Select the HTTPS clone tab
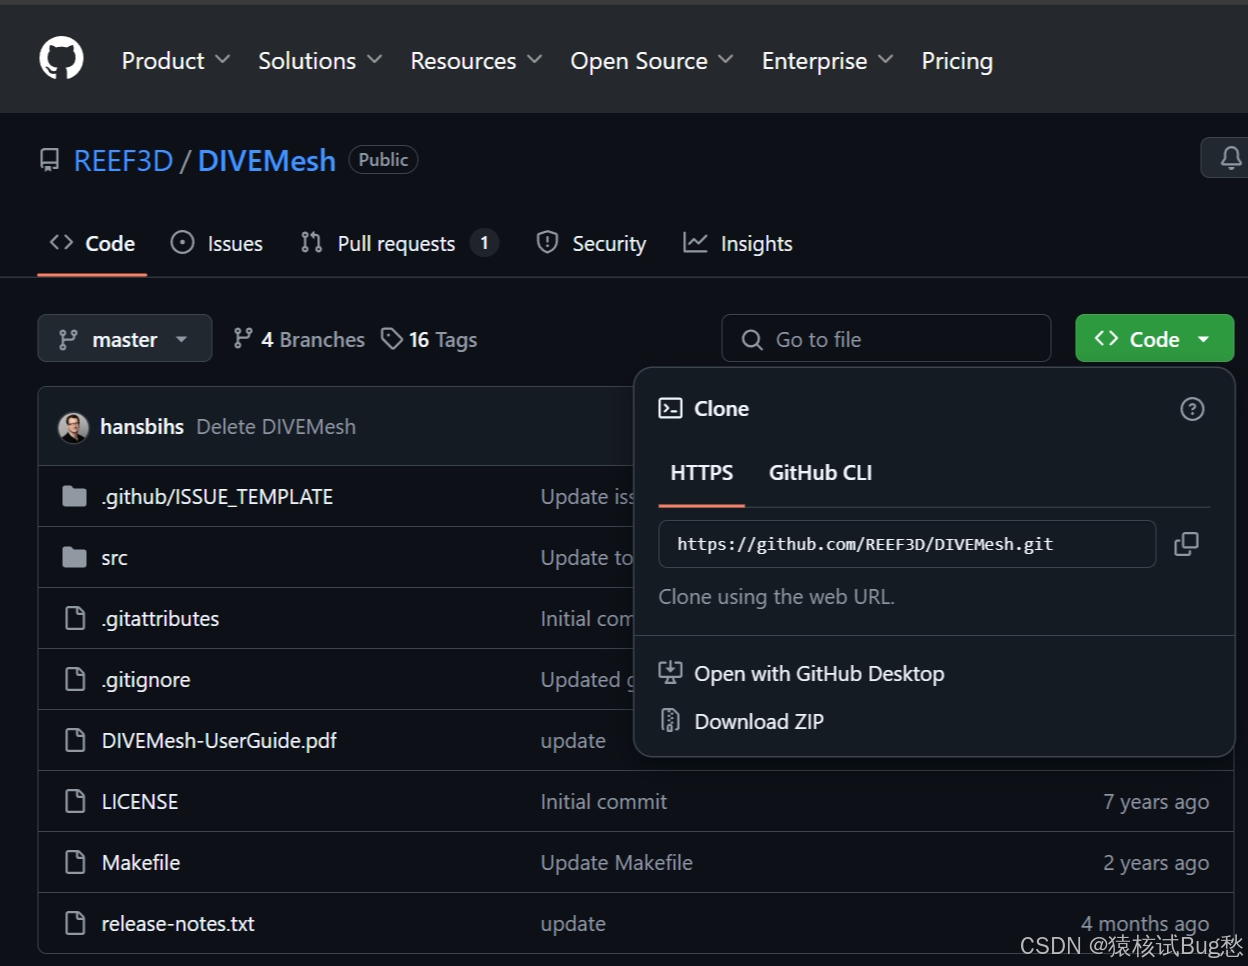Image resolution: width=1248 pixels, height=966 pixels. coord(702,472)
